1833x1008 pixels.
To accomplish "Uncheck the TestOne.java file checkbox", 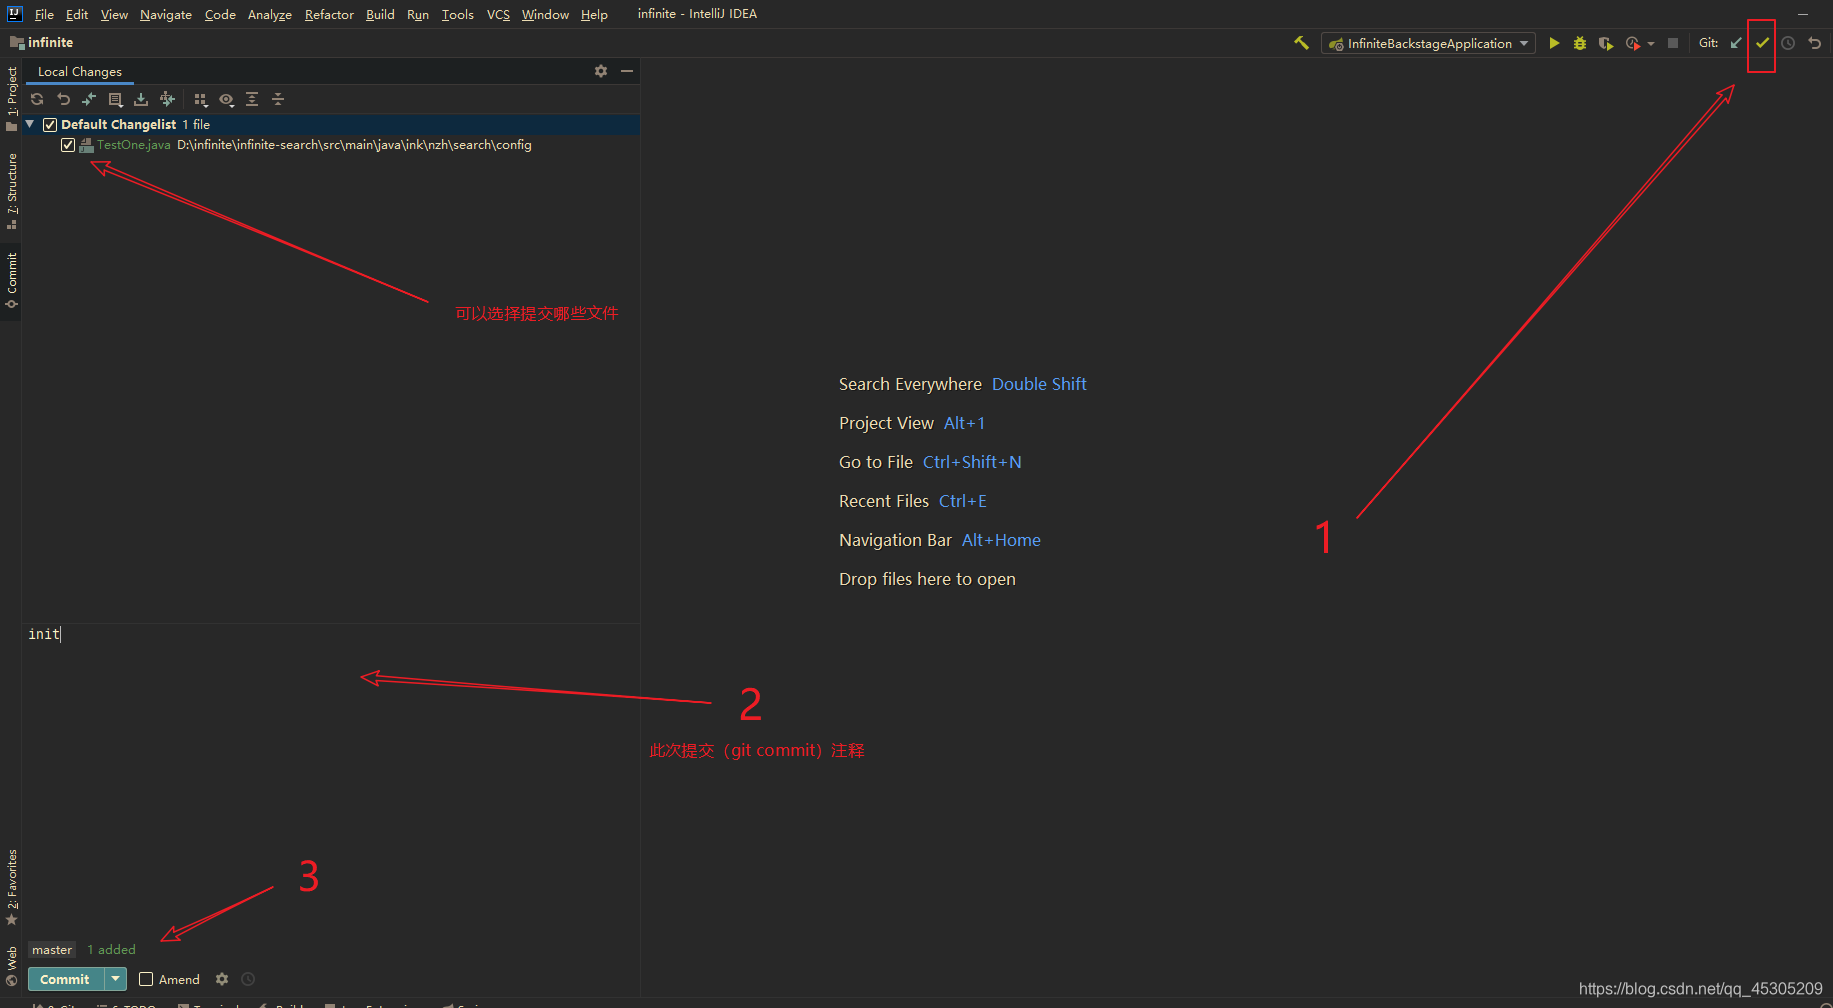I will 68,145.
